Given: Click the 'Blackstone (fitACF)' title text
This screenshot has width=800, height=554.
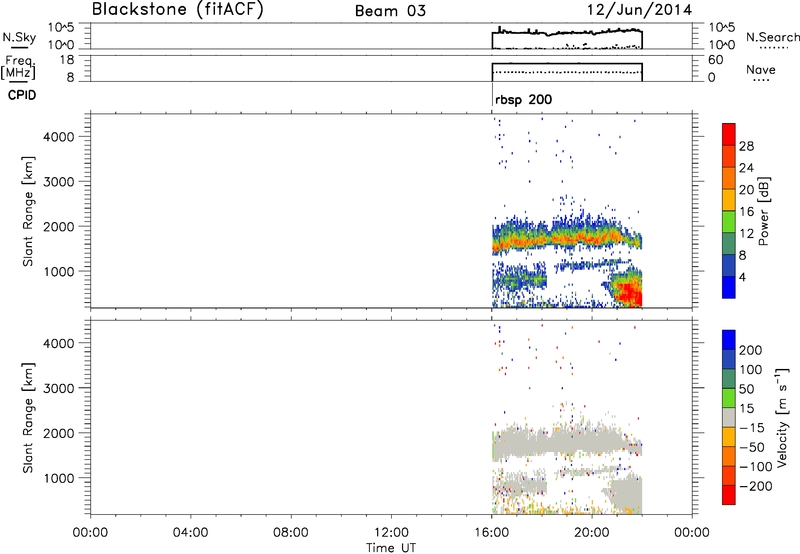Looking at the screenshot, I should coord(177,9).
